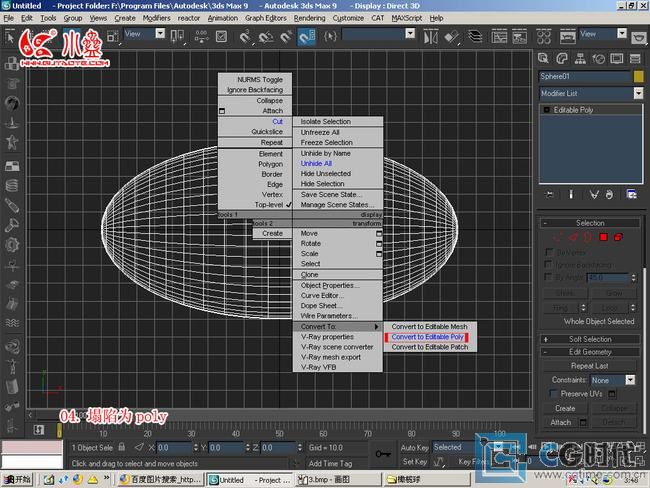Toggle Auto Key animation mode
Screen dimensions: 650x488
414,447
